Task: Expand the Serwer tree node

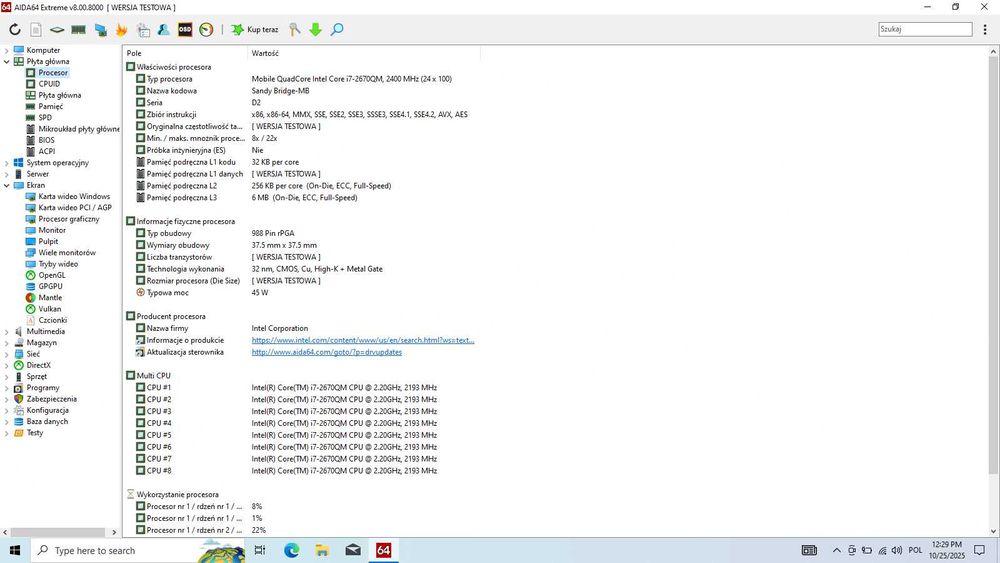Action: 6,174
